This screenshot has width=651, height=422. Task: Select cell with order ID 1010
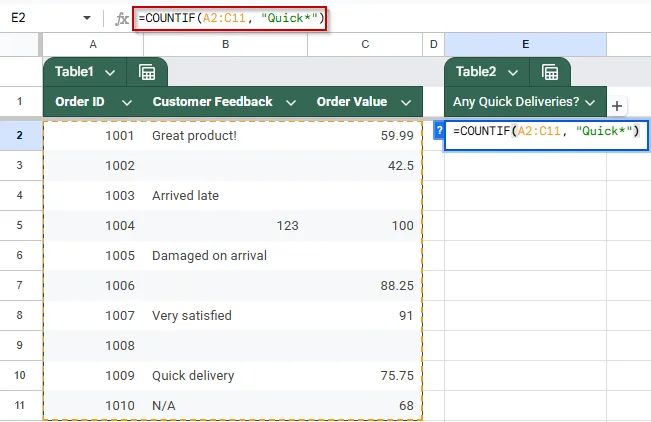tap(93, 405)
